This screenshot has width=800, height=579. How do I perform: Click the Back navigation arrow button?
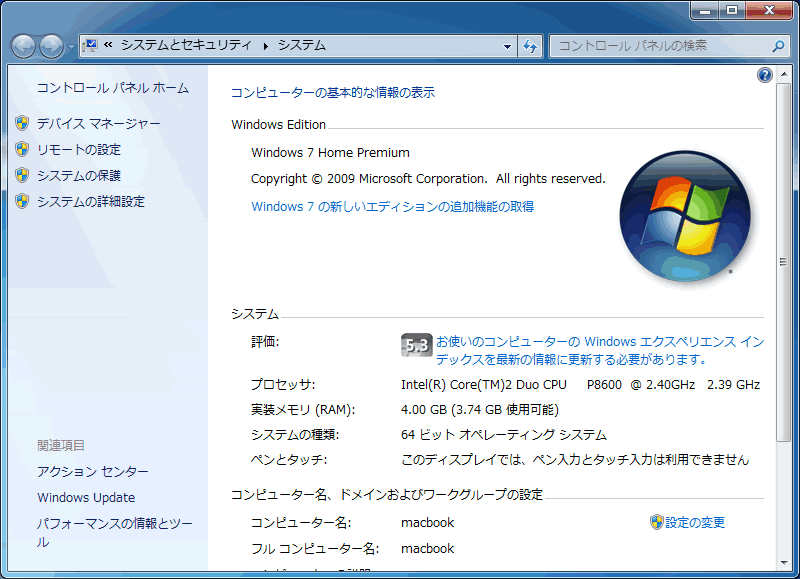click(23, 47)
